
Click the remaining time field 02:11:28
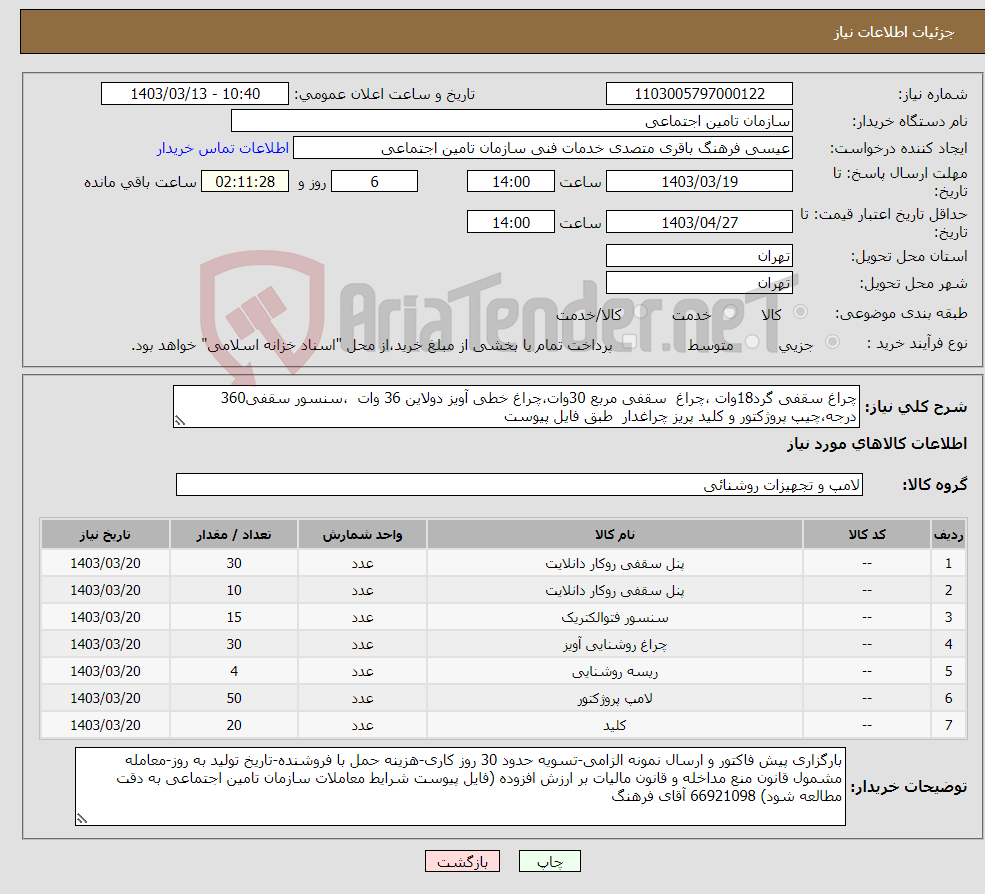point(245,182)
